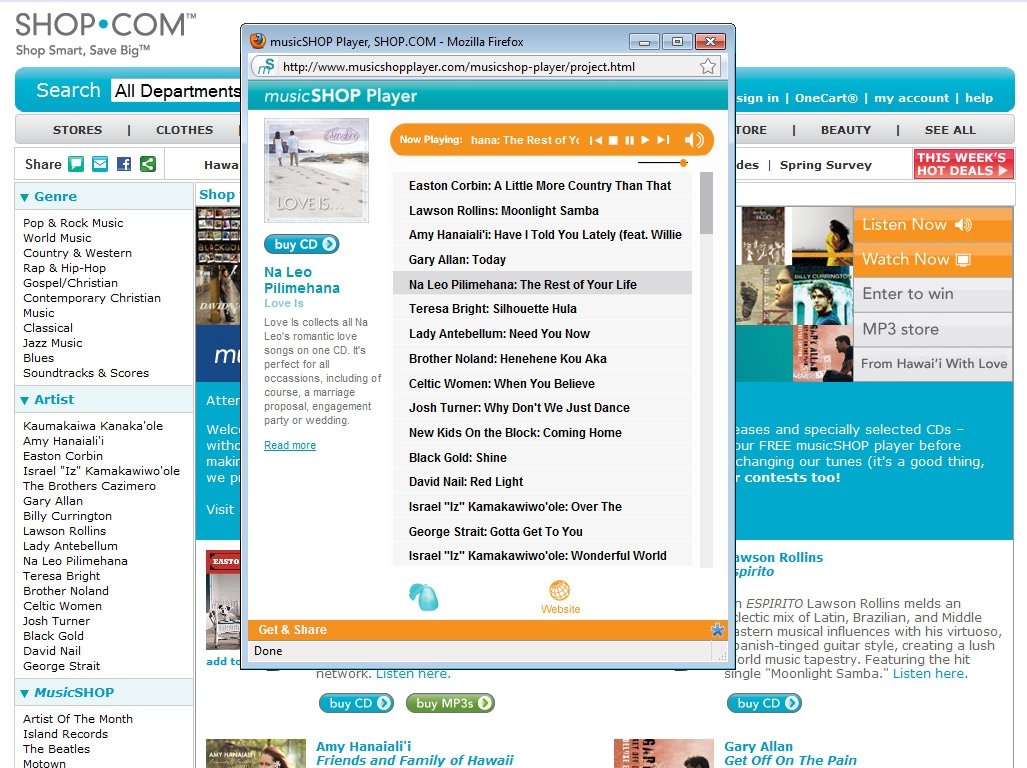1027x768 pixels.
Task: Open my account link
Action: [911, 98]
